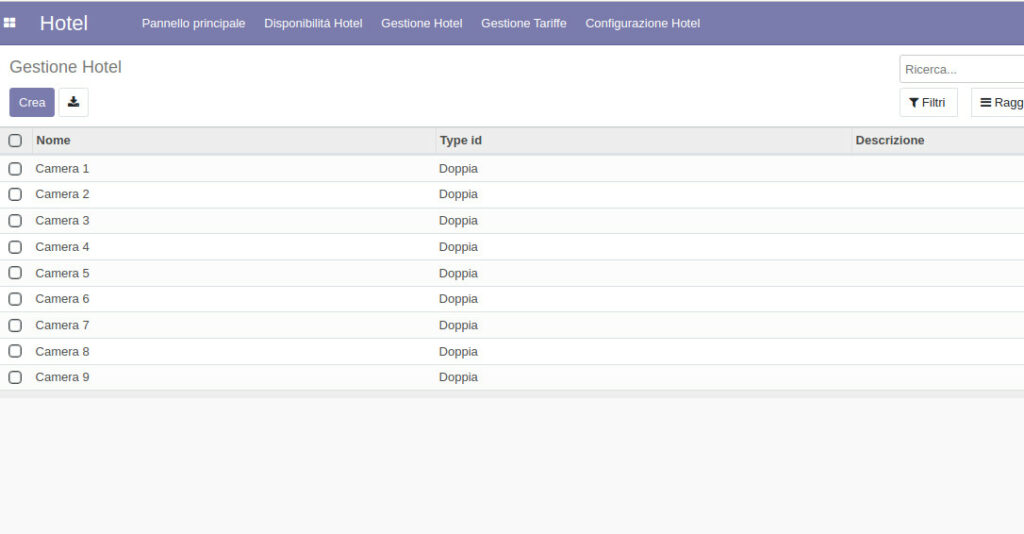Click the Filtri funnel filter button
The height and width of the screenshot is (534, 1024).
point(928,102)
